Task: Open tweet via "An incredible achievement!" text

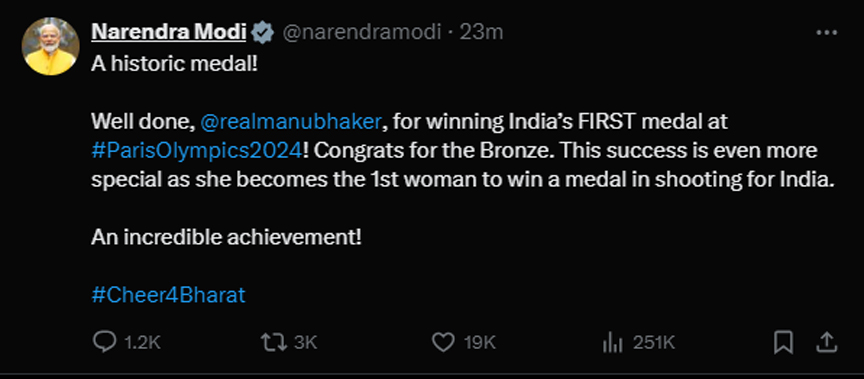Action: tap(226, 237)
